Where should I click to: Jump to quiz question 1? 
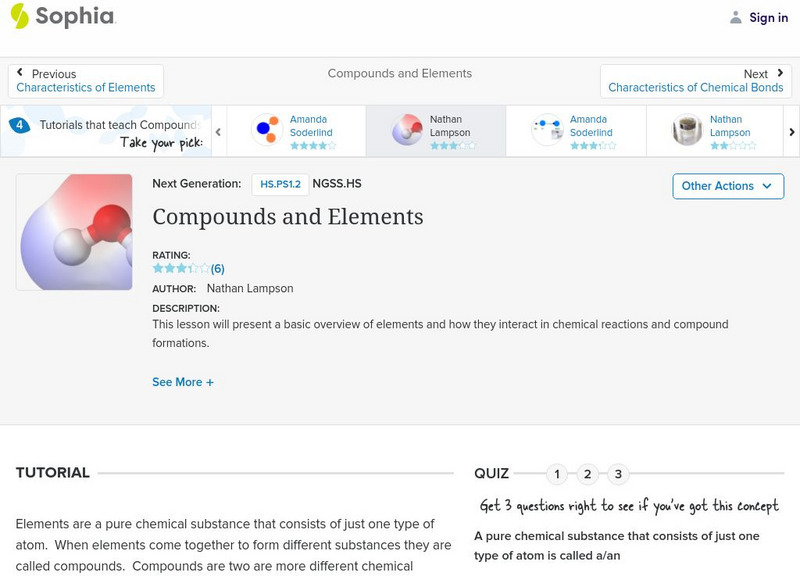pos(558,474)
